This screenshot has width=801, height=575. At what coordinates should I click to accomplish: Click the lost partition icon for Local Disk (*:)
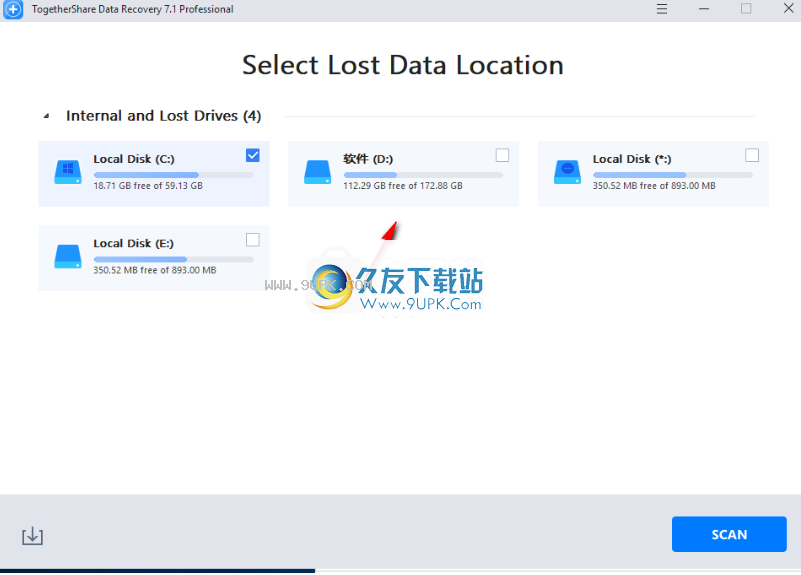[x=567, y=172]
